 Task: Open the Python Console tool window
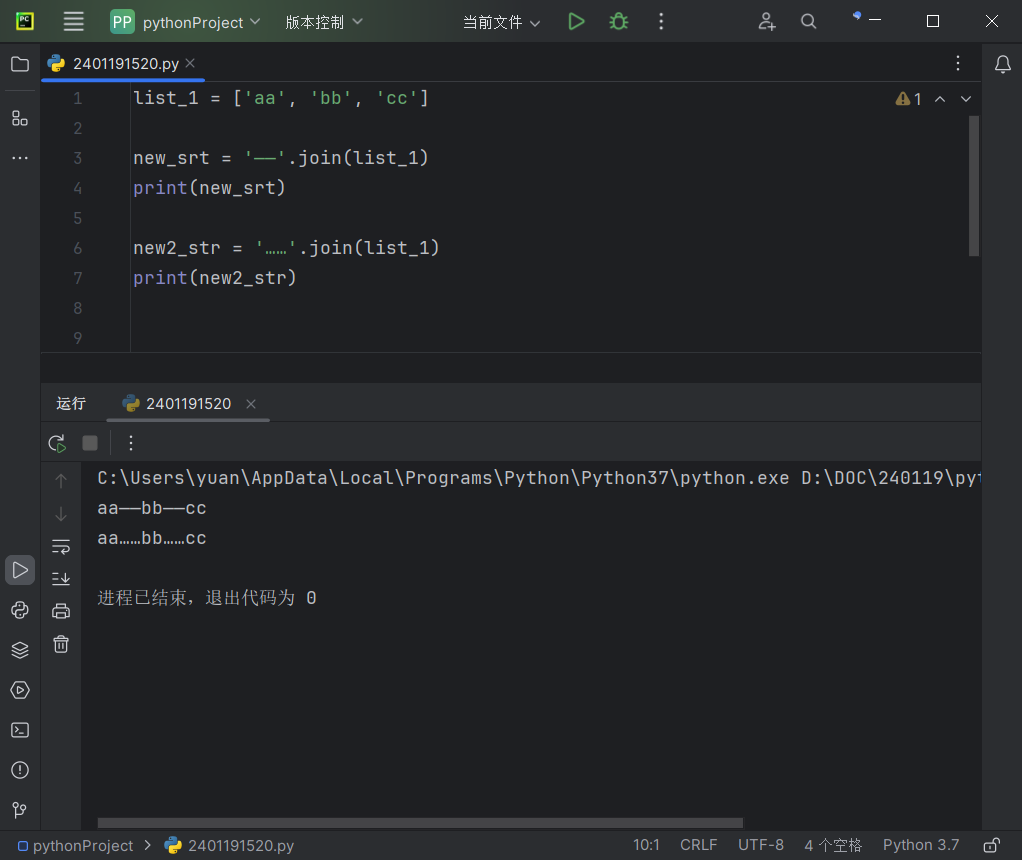click(x=20, y=610)
